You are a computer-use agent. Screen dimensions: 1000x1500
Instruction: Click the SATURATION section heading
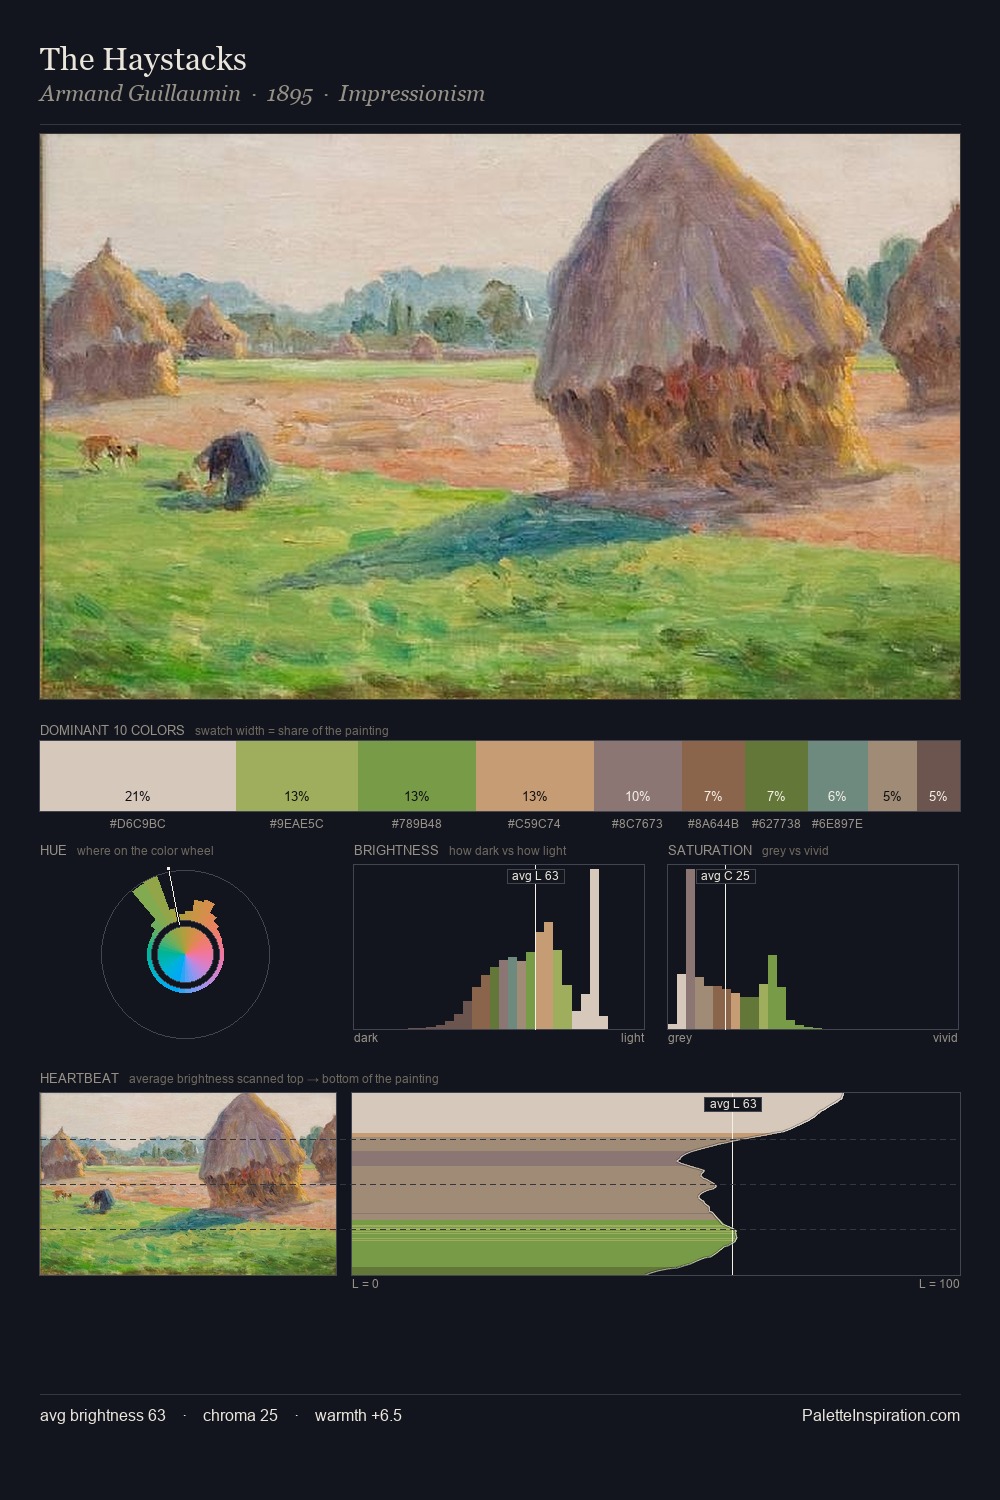tap(710, 850)
